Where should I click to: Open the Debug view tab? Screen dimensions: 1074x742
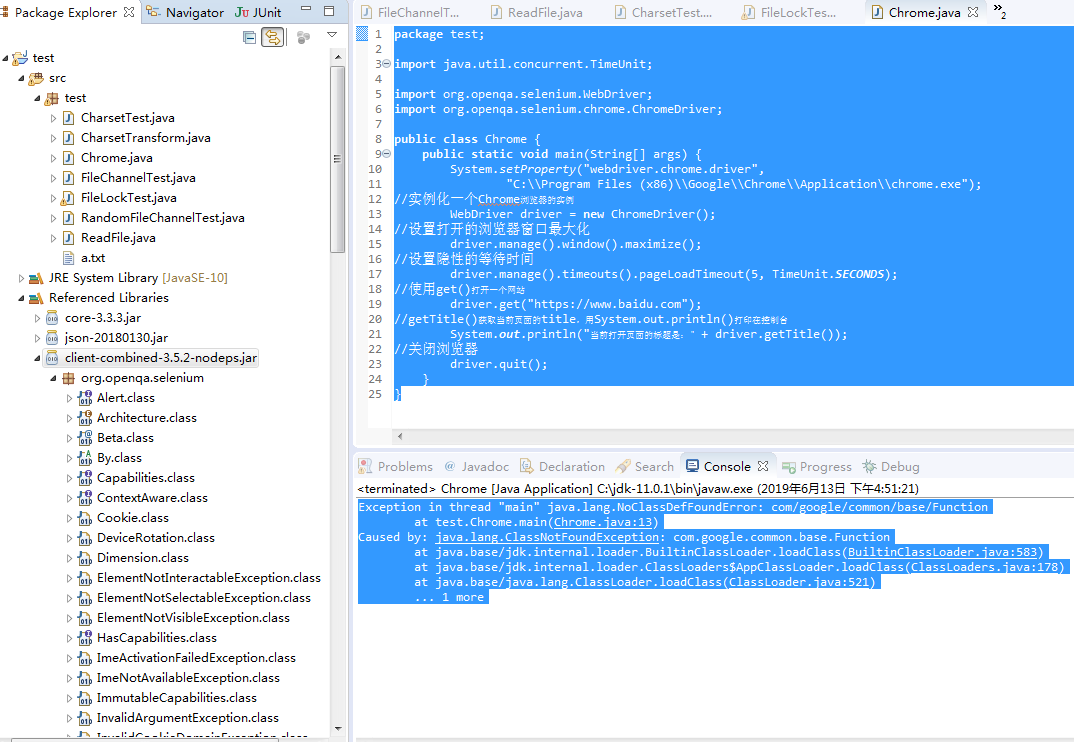(890, 467)
